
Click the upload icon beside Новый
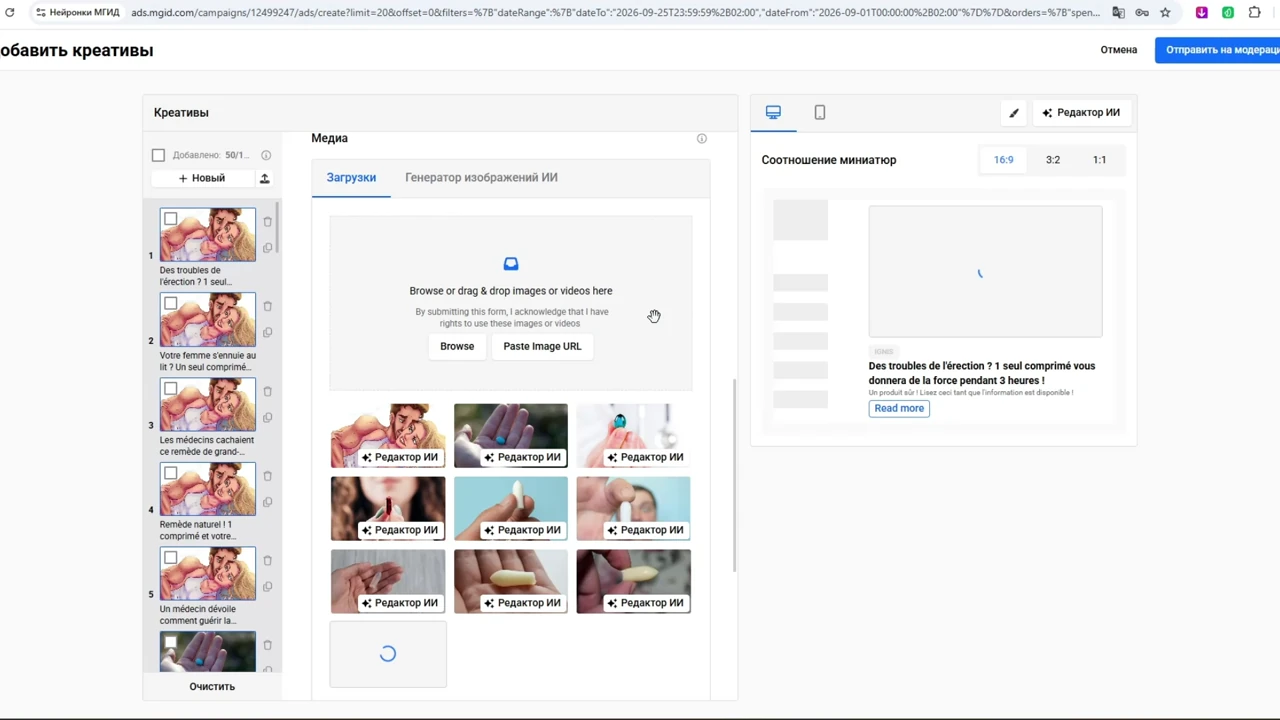[265, 178]
